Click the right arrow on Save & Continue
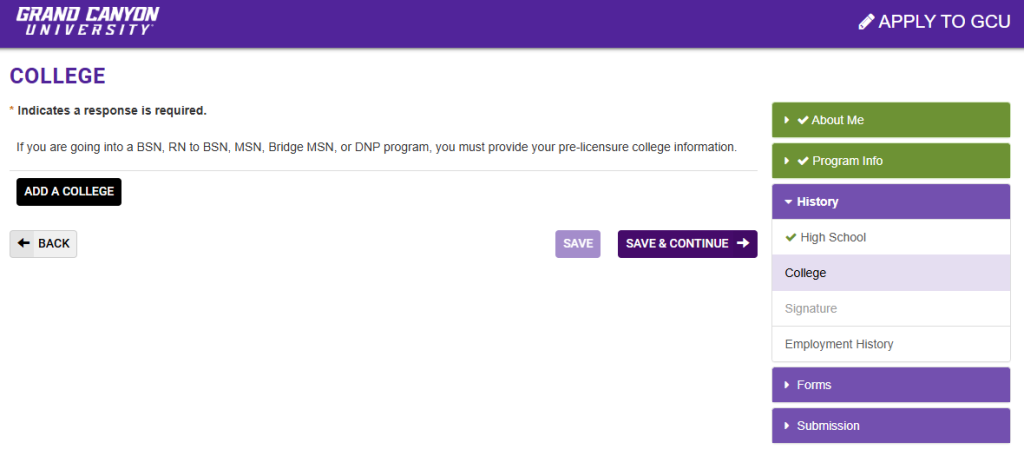1024x456 pixels. (742, 243)
